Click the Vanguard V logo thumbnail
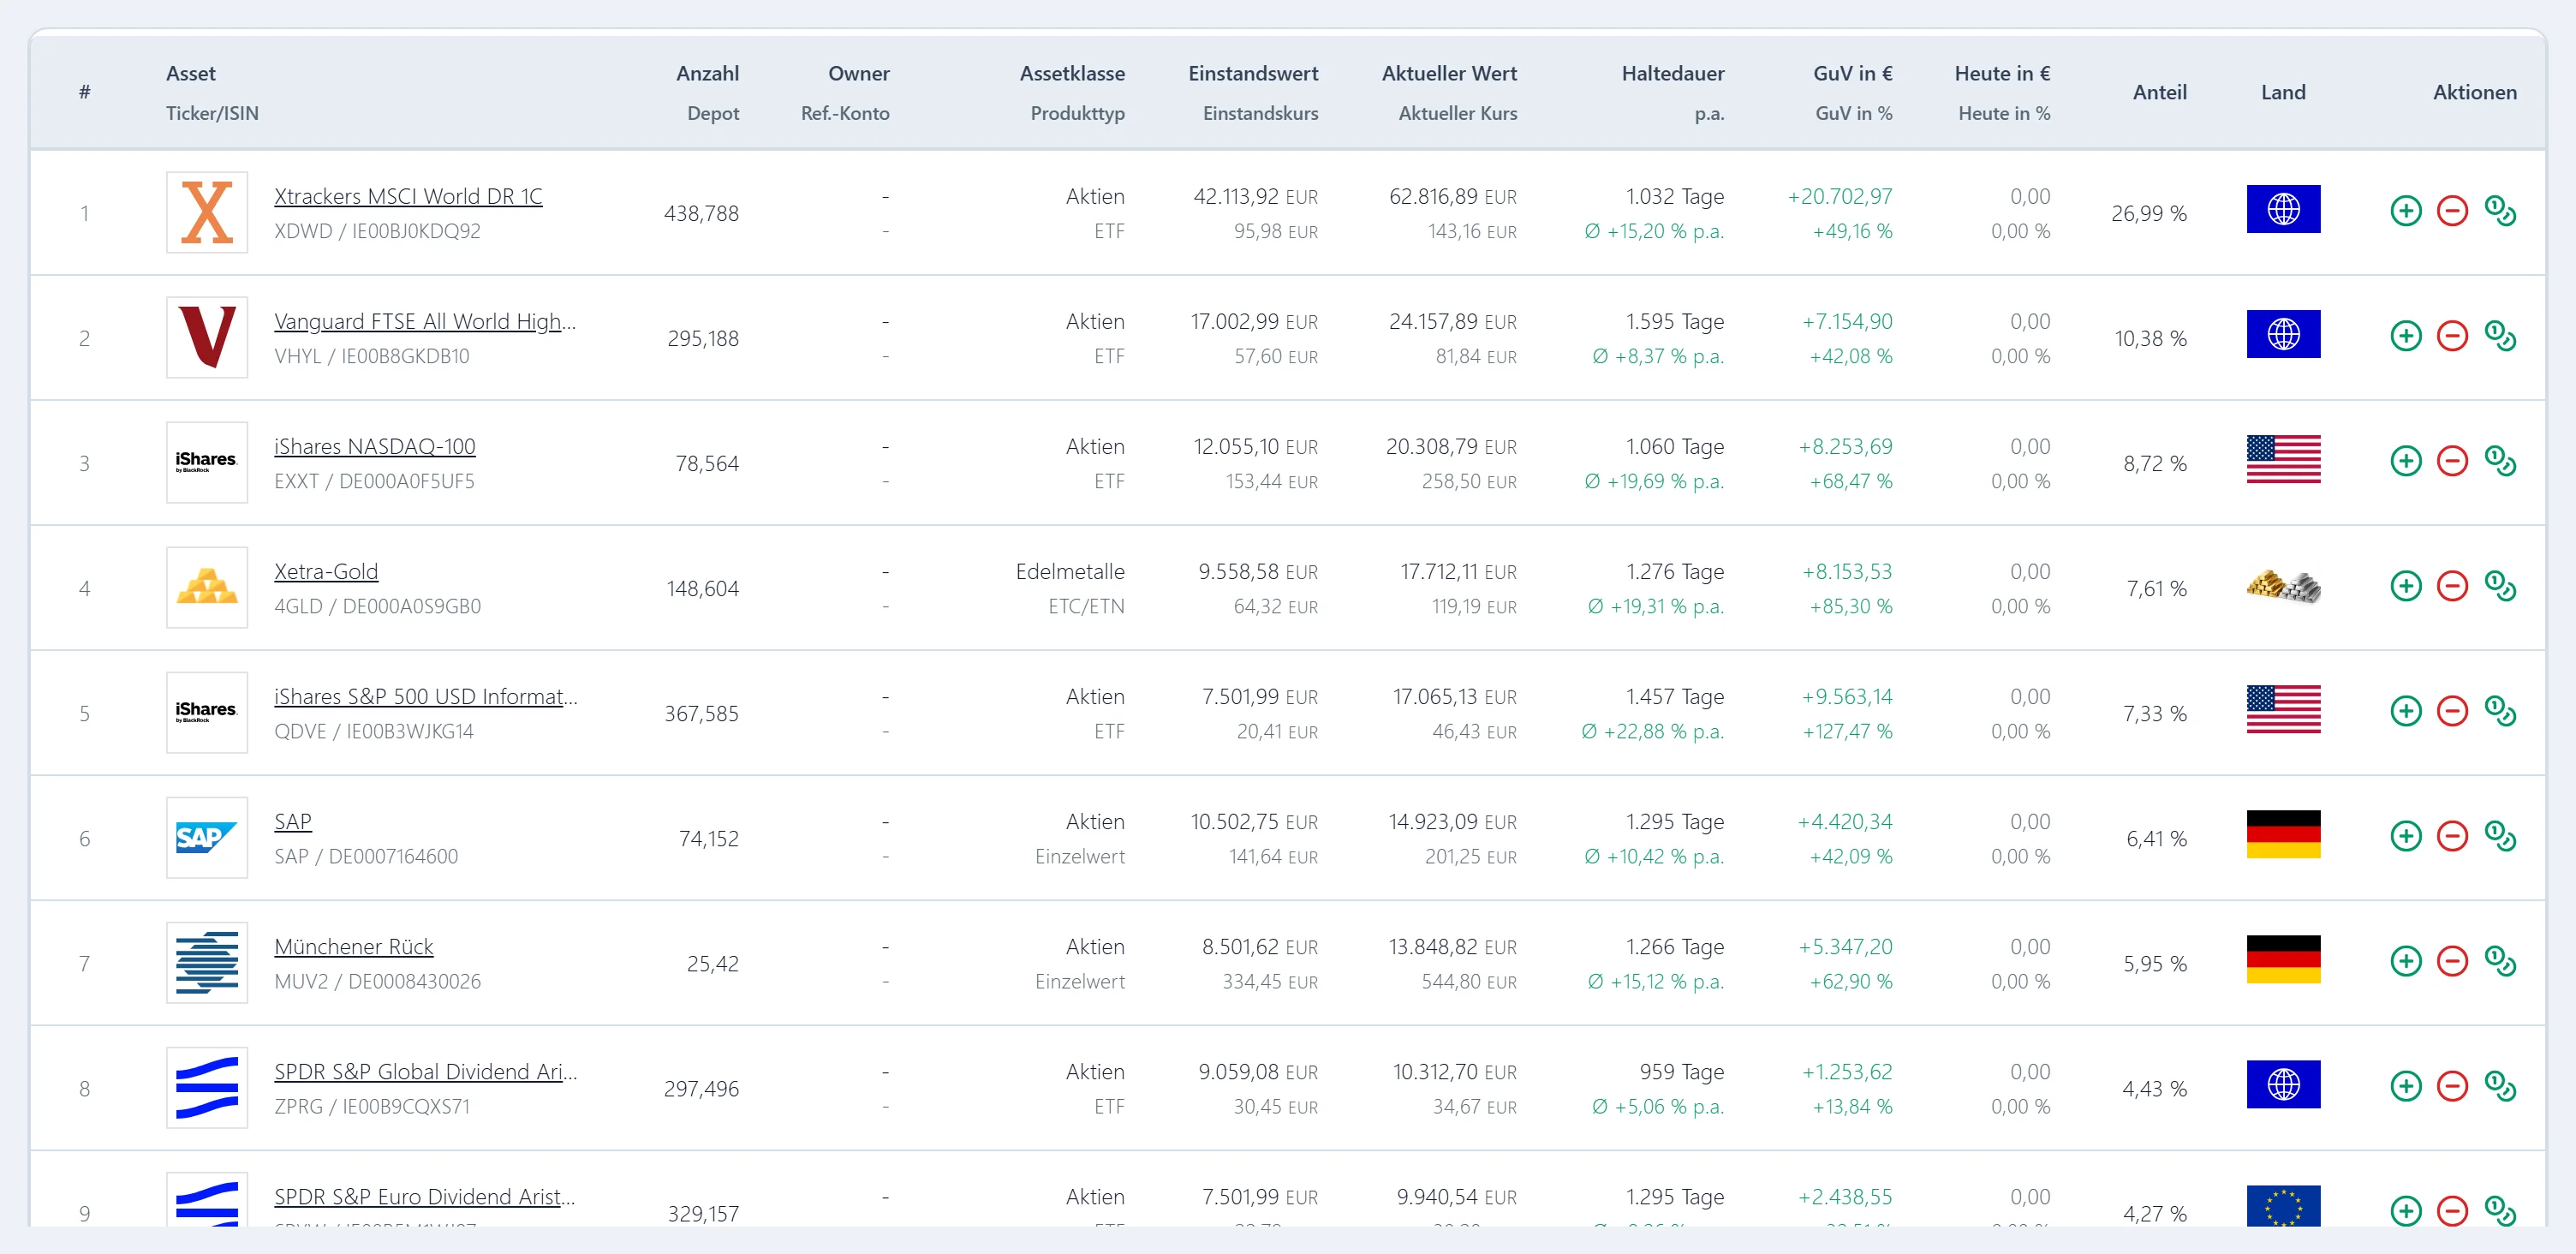This screenshot has width=2576, height=1254. coord(207,337)
